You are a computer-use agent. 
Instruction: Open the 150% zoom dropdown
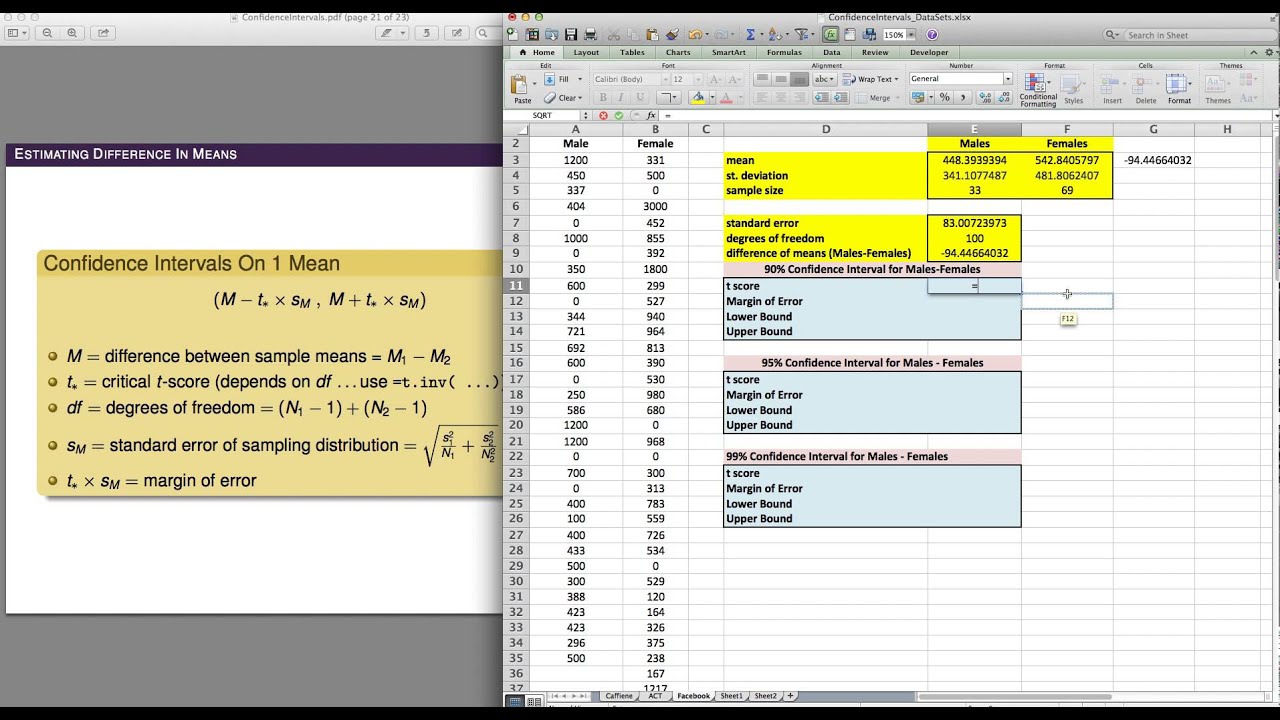(911, 34)
